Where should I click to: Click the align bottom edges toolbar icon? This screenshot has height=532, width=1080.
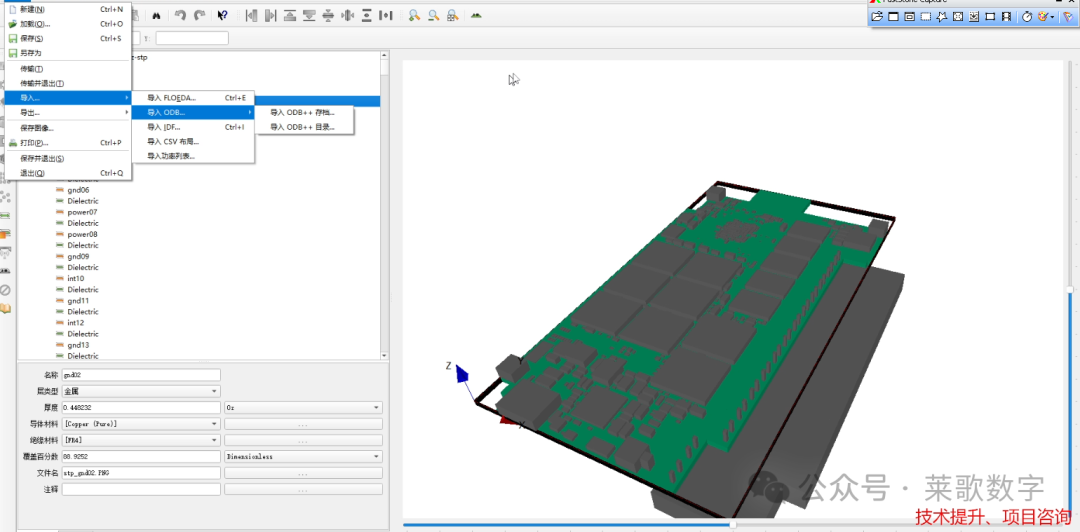[309, 15]
